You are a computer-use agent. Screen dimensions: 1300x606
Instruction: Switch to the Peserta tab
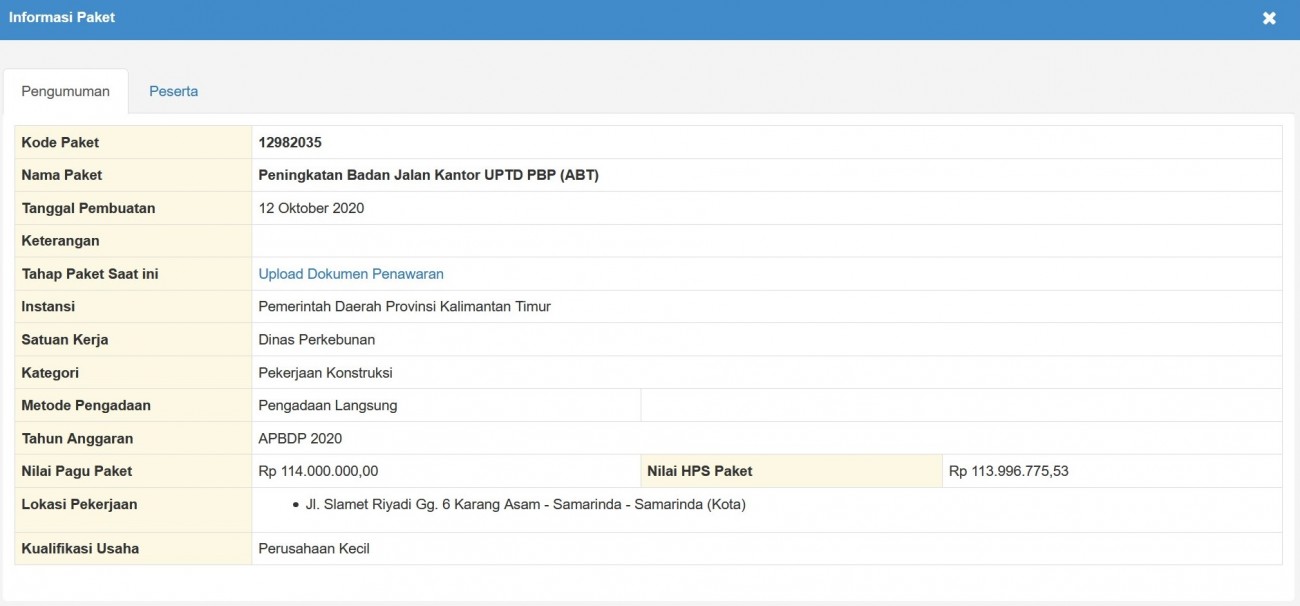(173, 91)
